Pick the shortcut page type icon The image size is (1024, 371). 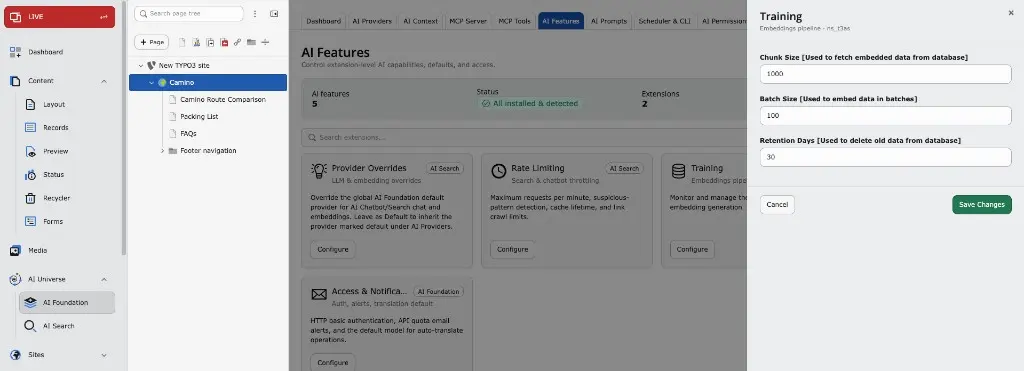coord(210,42)
